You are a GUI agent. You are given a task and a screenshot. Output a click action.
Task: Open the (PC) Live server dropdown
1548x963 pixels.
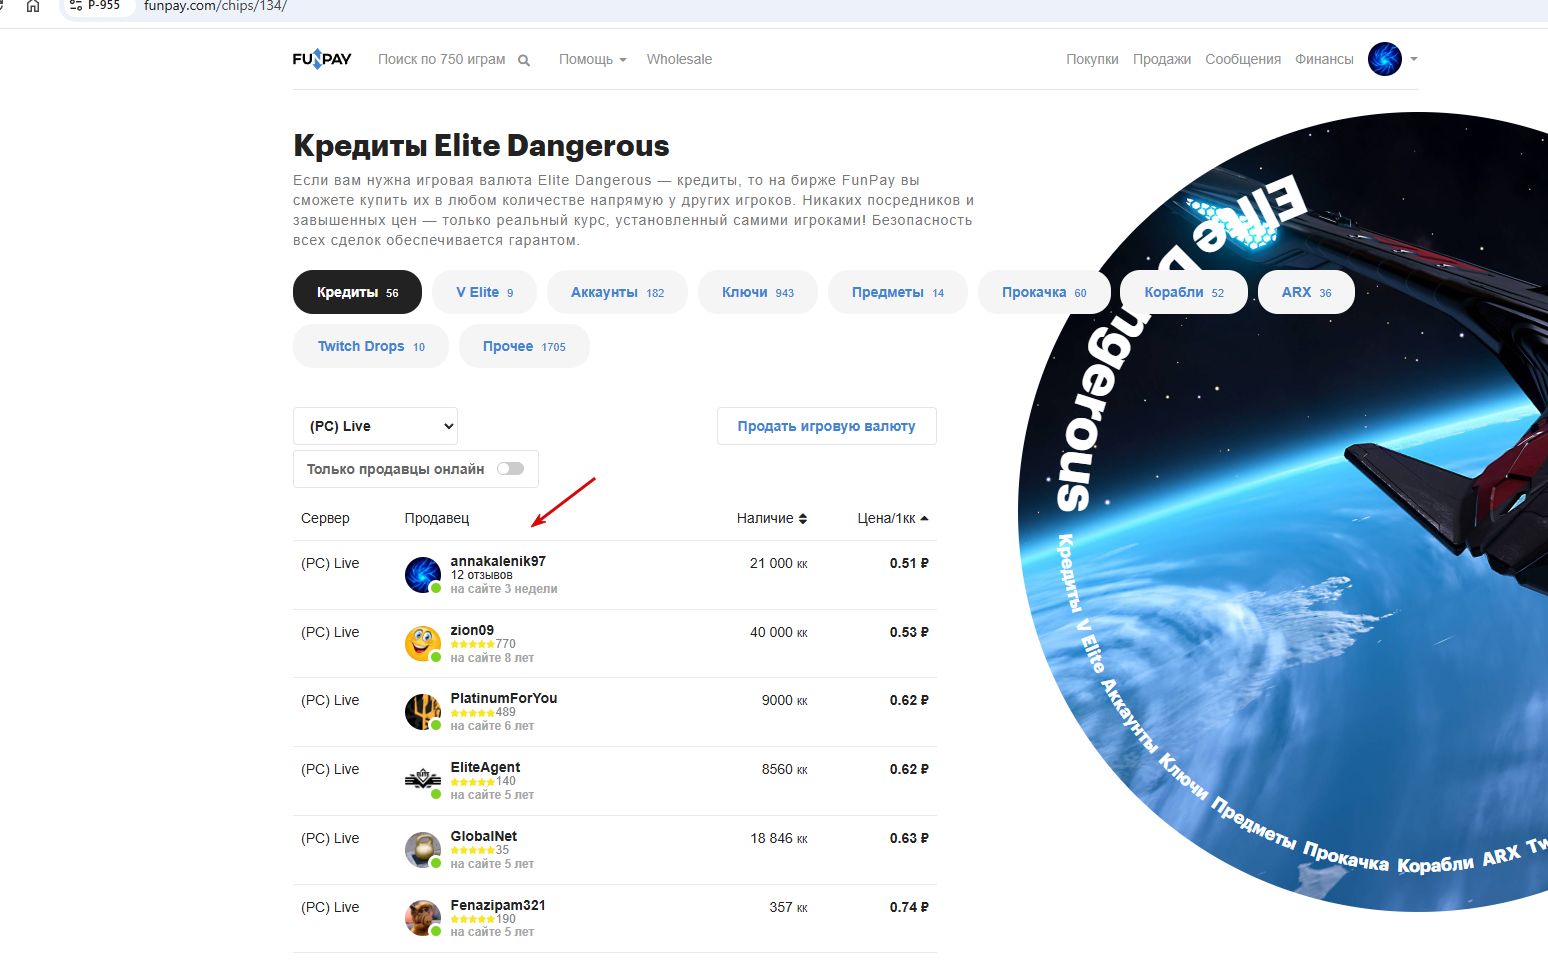coord(375,426)
